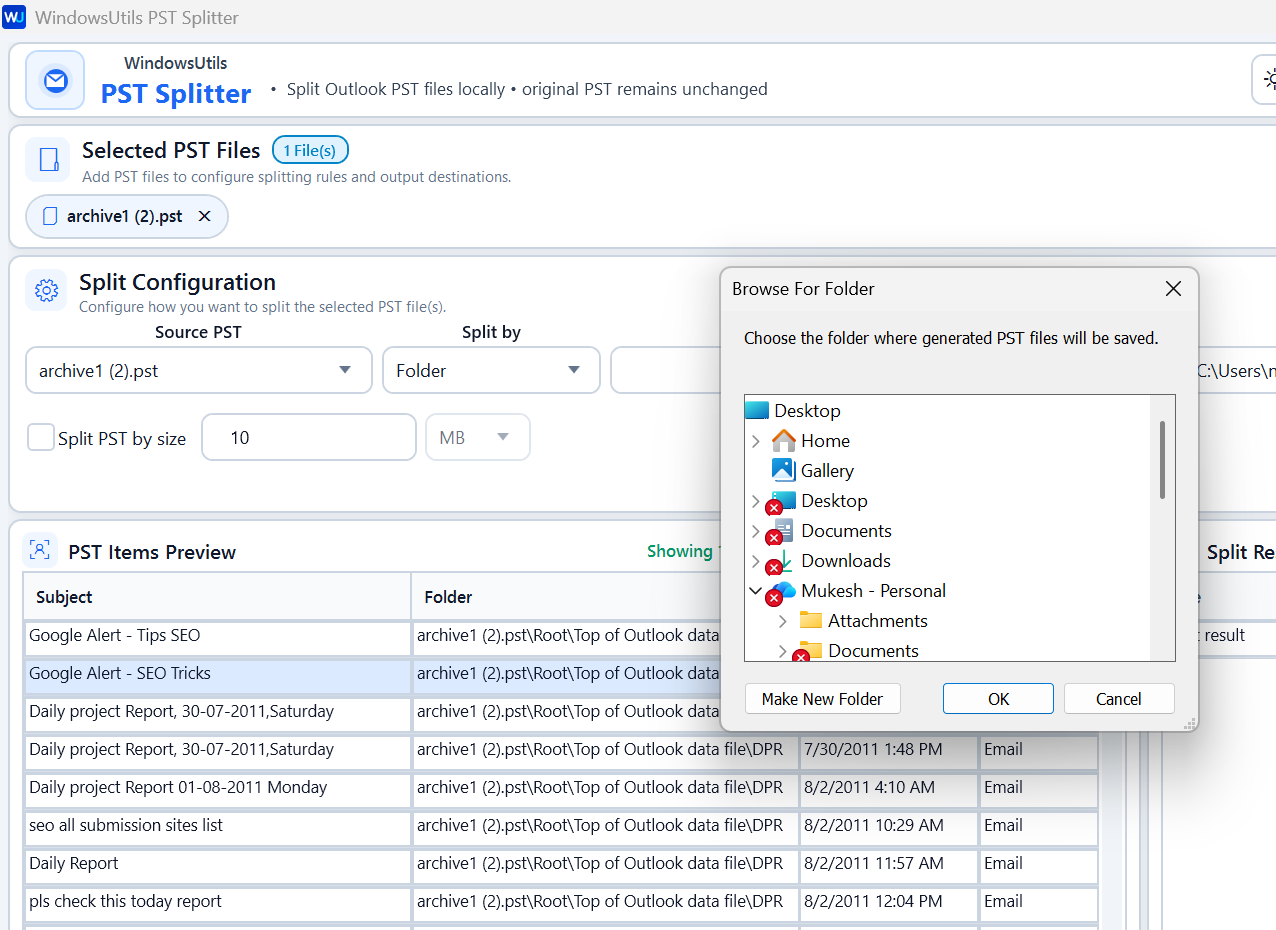
Task: Expand the Documents node above Downloads
Action: click(756, 531)
